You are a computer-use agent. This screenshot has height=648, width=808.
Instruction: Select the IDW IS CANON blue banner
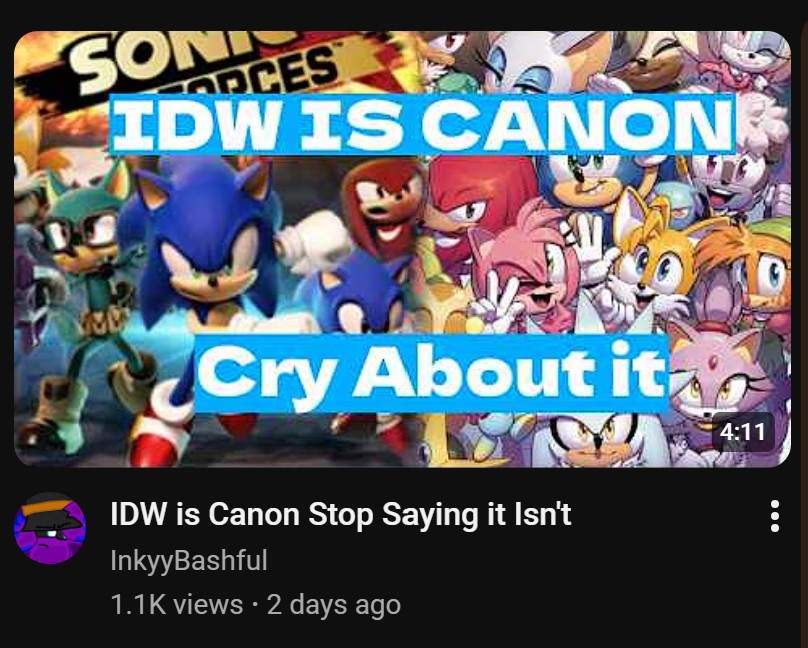click(x=423, y=124)
